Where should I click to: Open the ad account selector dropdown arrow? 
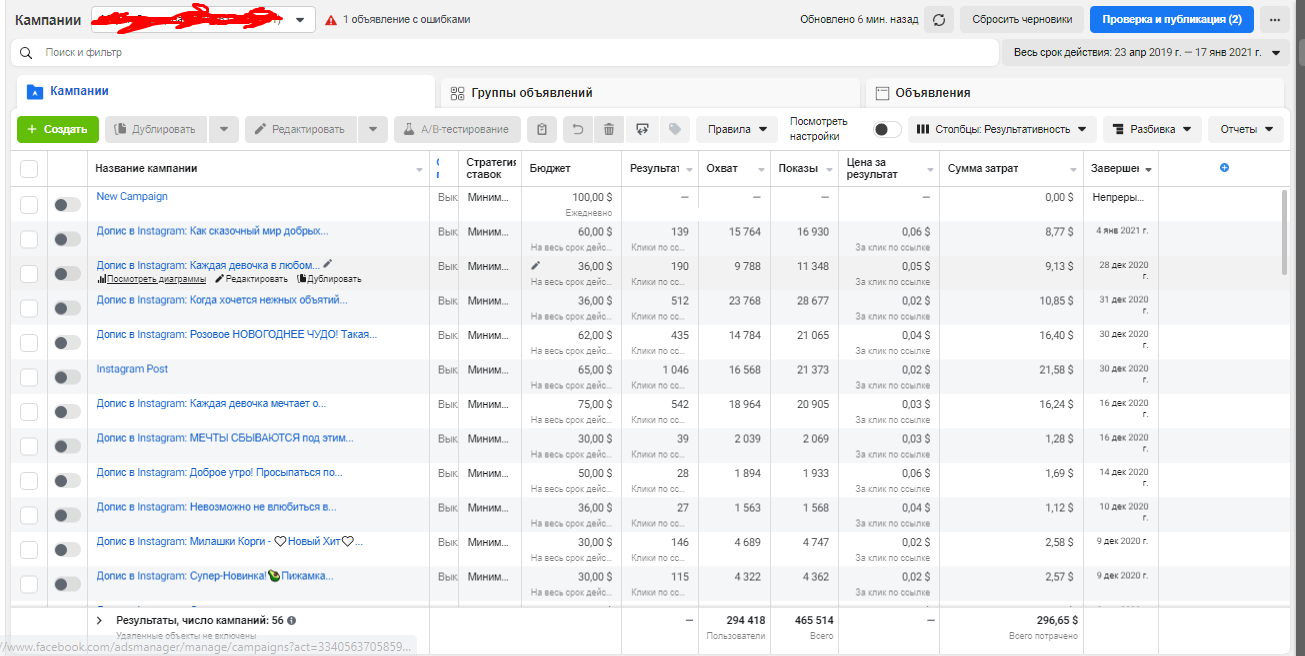[300, 20]
